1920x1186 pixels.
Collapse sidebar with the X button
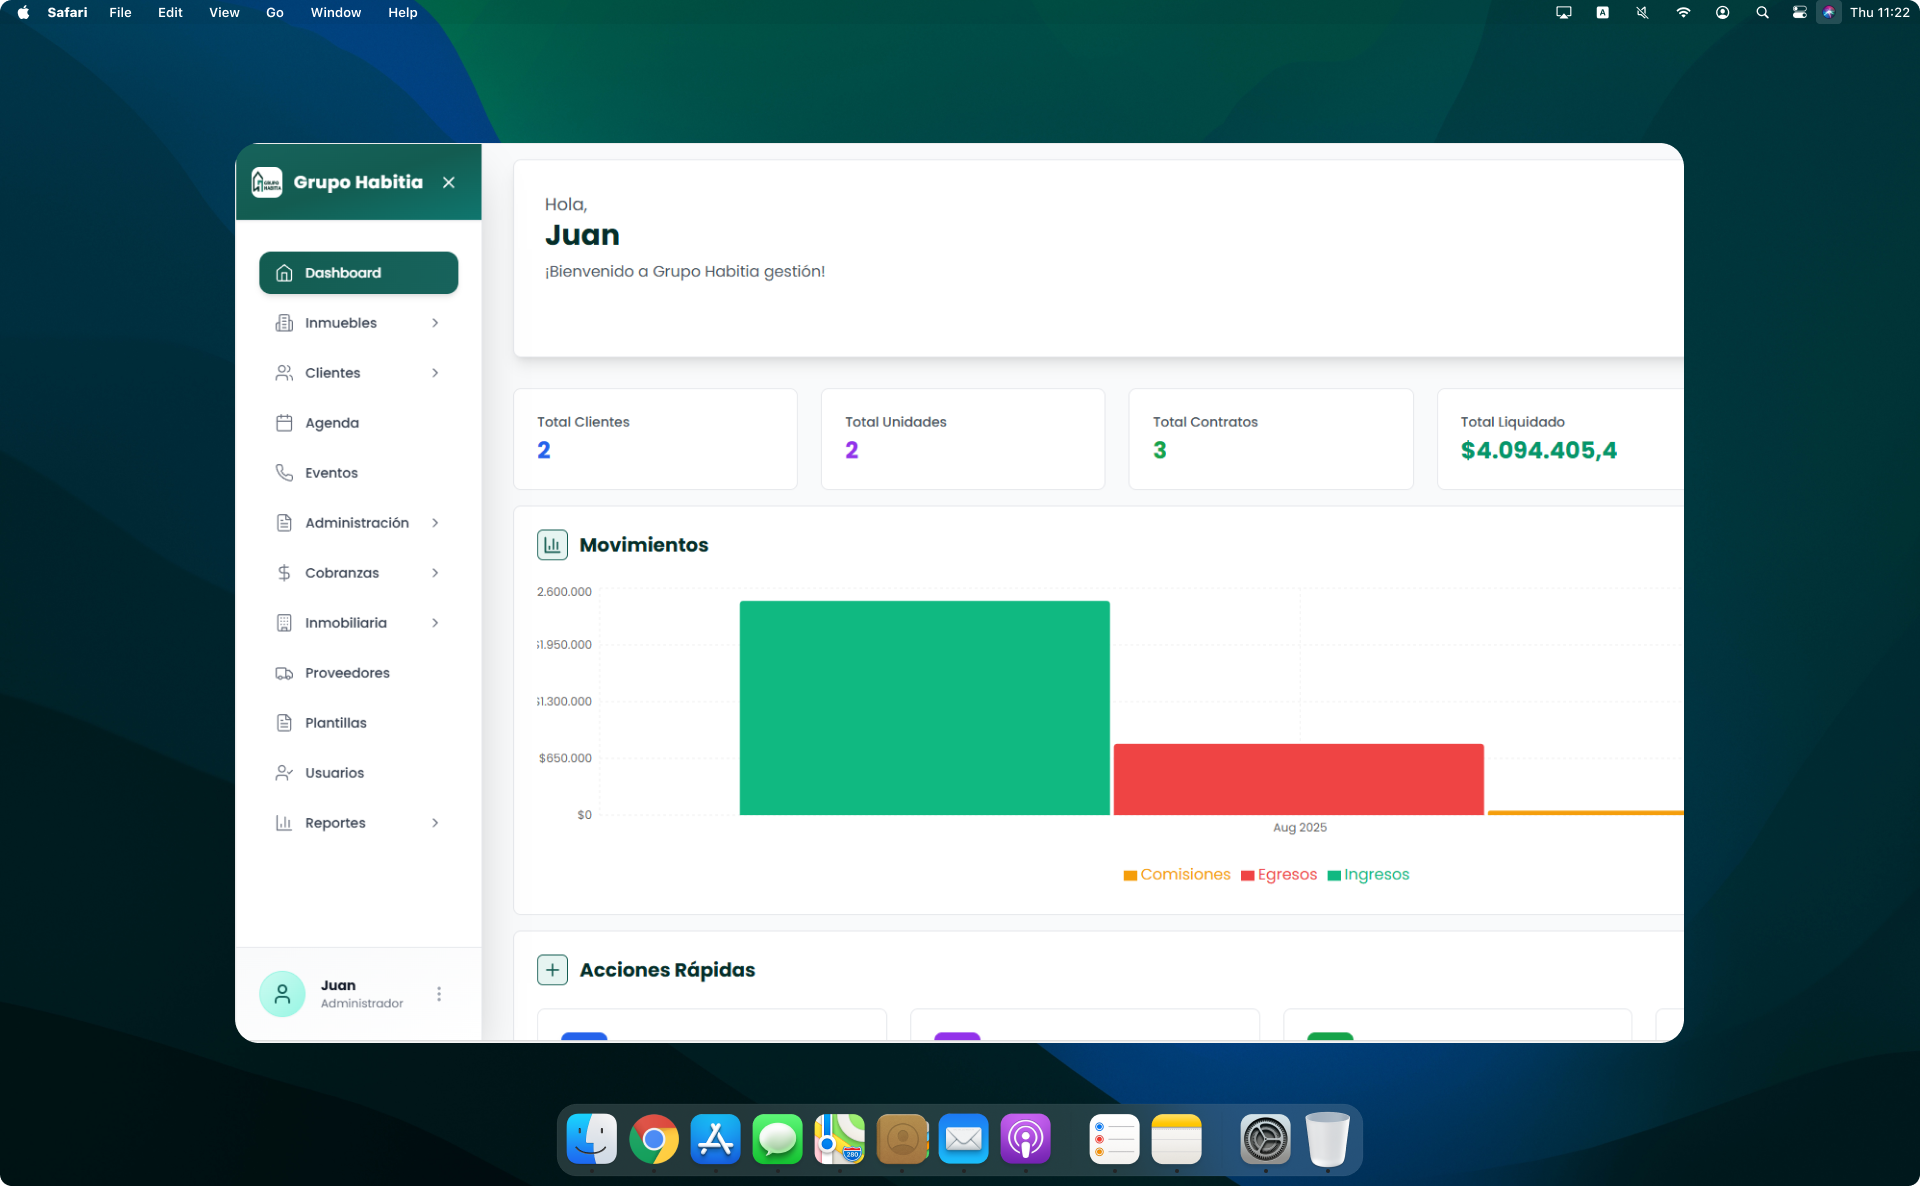tap(449, 182)
